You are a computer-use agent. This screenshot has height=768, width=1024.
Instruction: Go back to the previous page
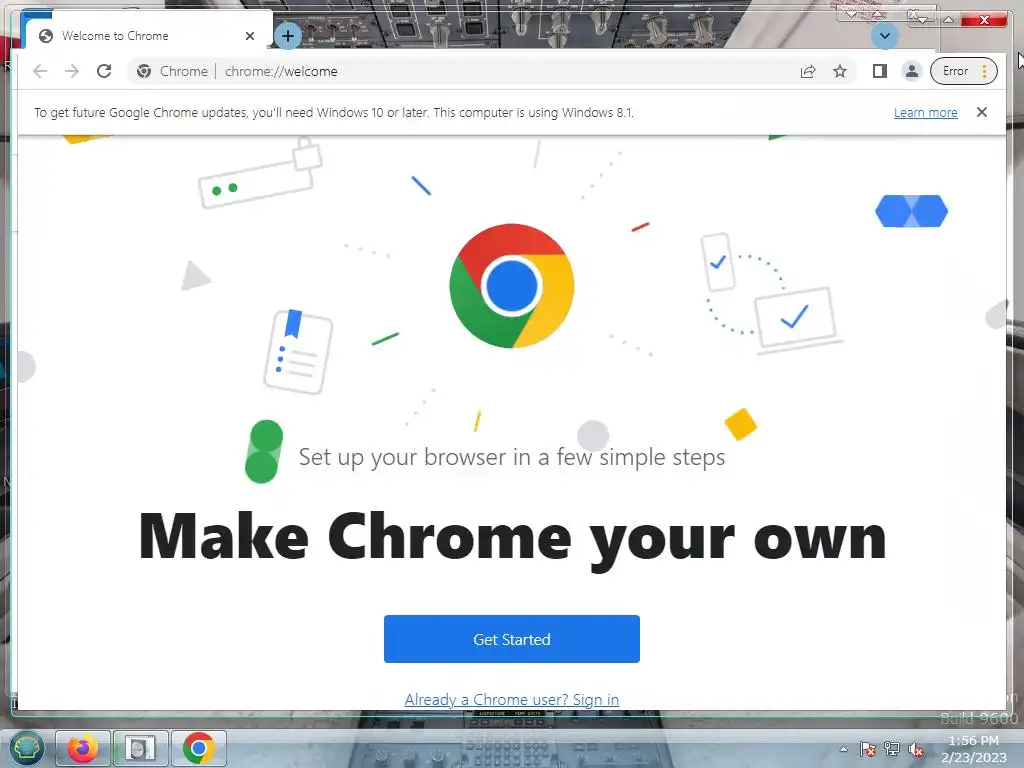(40, 71)
